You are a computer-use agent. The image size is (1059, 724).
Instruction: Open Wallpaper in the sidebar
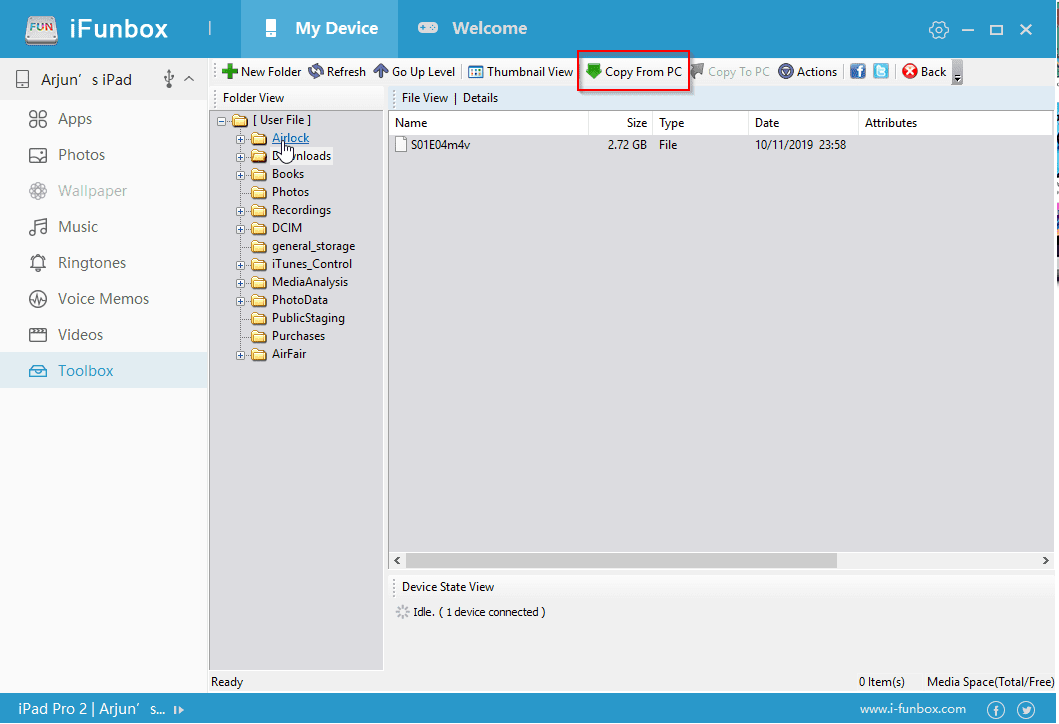tap(104, 190)
